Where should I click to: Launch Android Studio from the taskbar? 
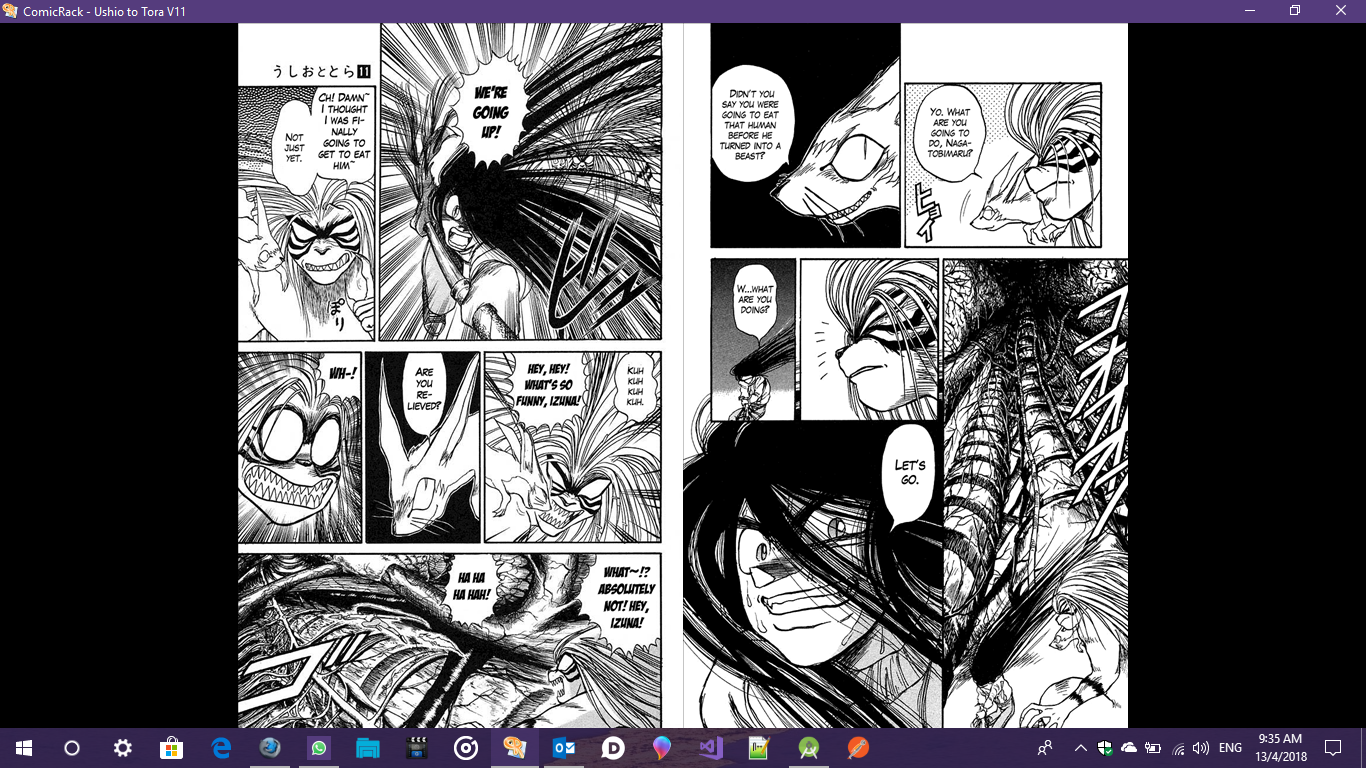(809, 748)
